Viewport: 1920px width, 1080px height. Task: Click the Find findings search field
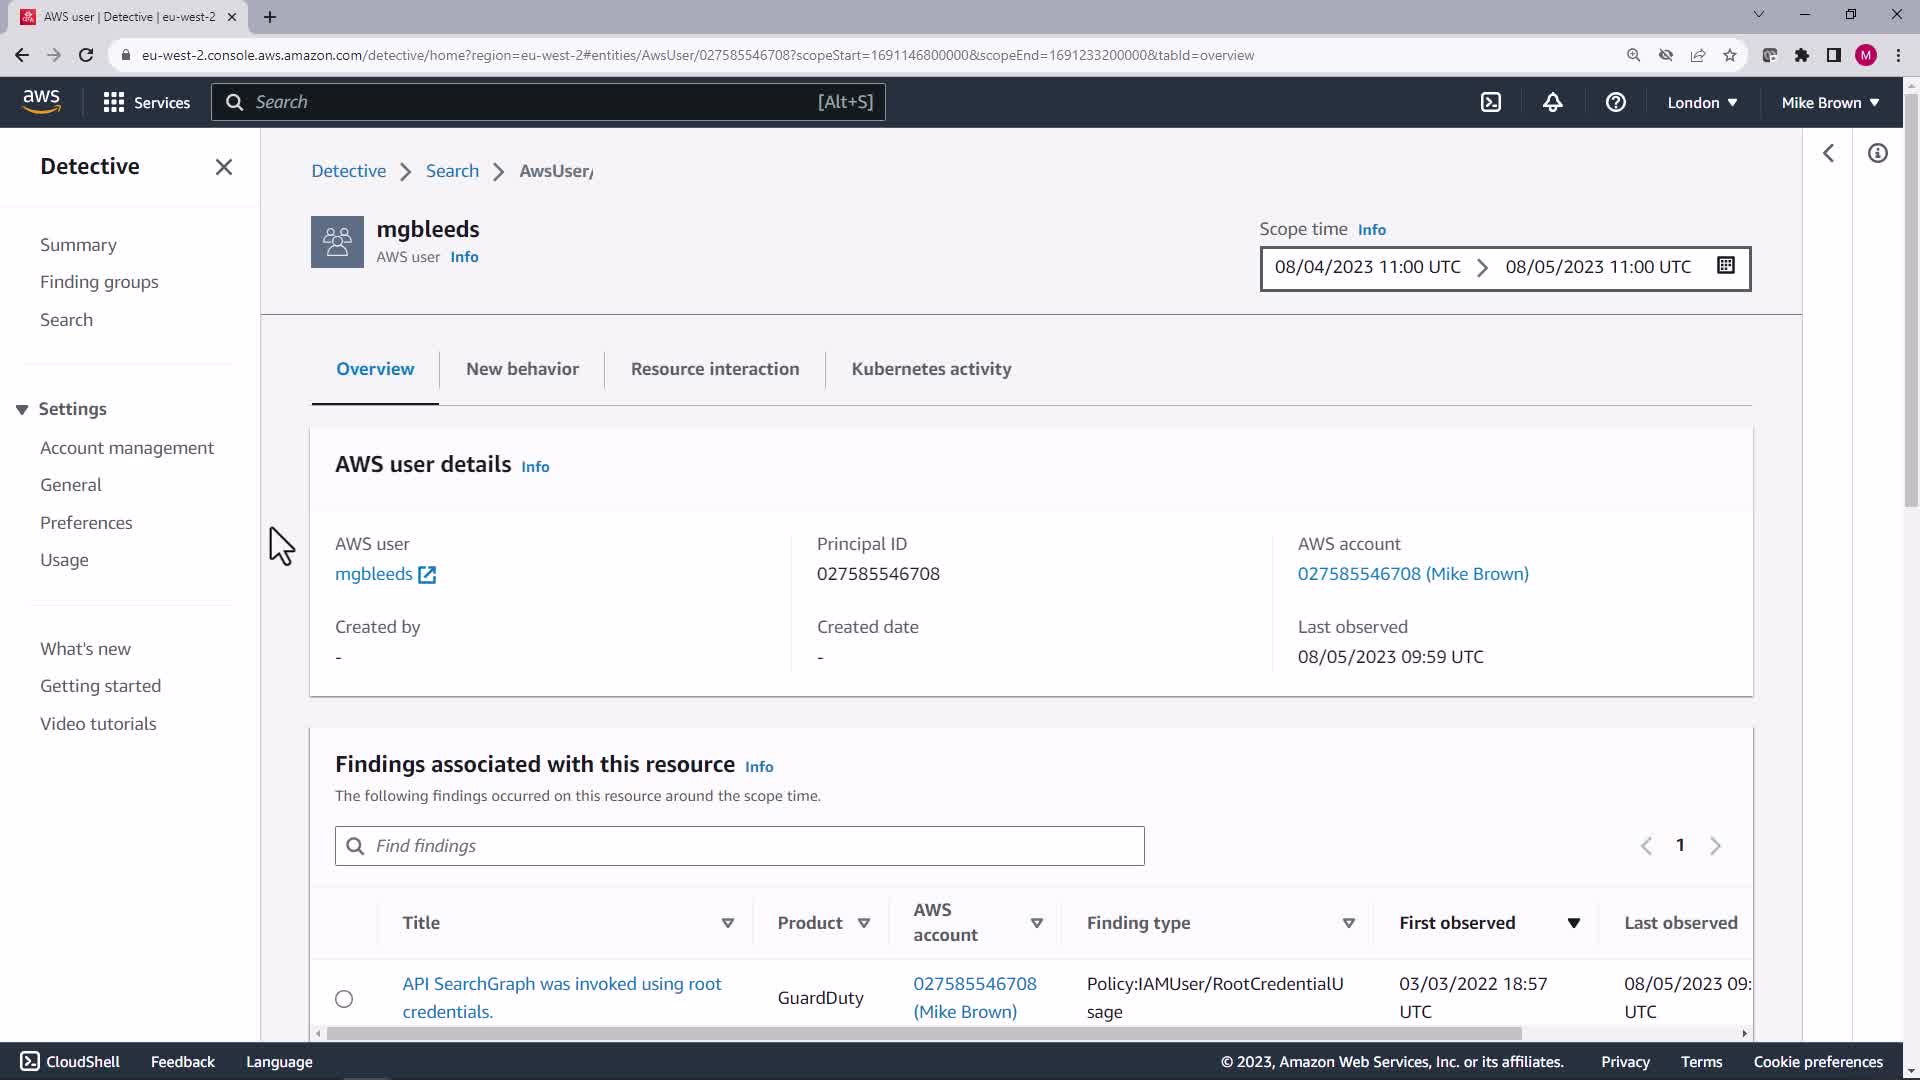click(x=740, y=846)
